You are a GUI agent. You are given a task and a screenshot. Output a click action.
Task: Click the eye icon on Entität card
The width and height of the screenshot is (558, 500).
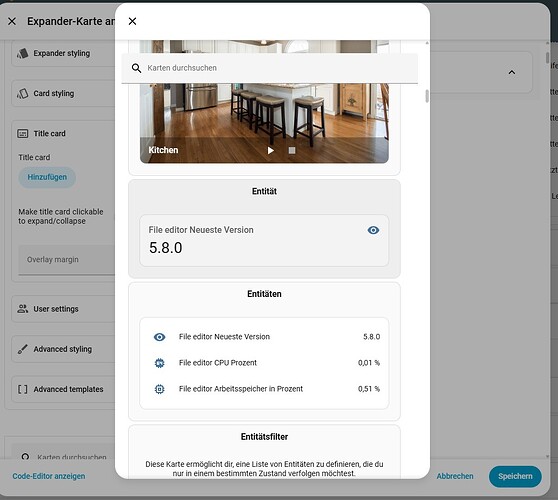pyautogui.click(x=373, y=230)
